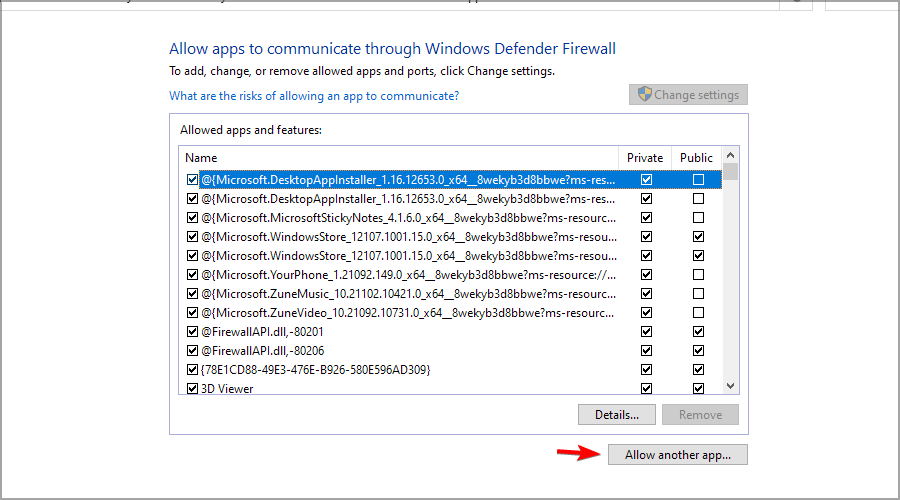Click the shield icon on Change settings

tap(645, 94)
